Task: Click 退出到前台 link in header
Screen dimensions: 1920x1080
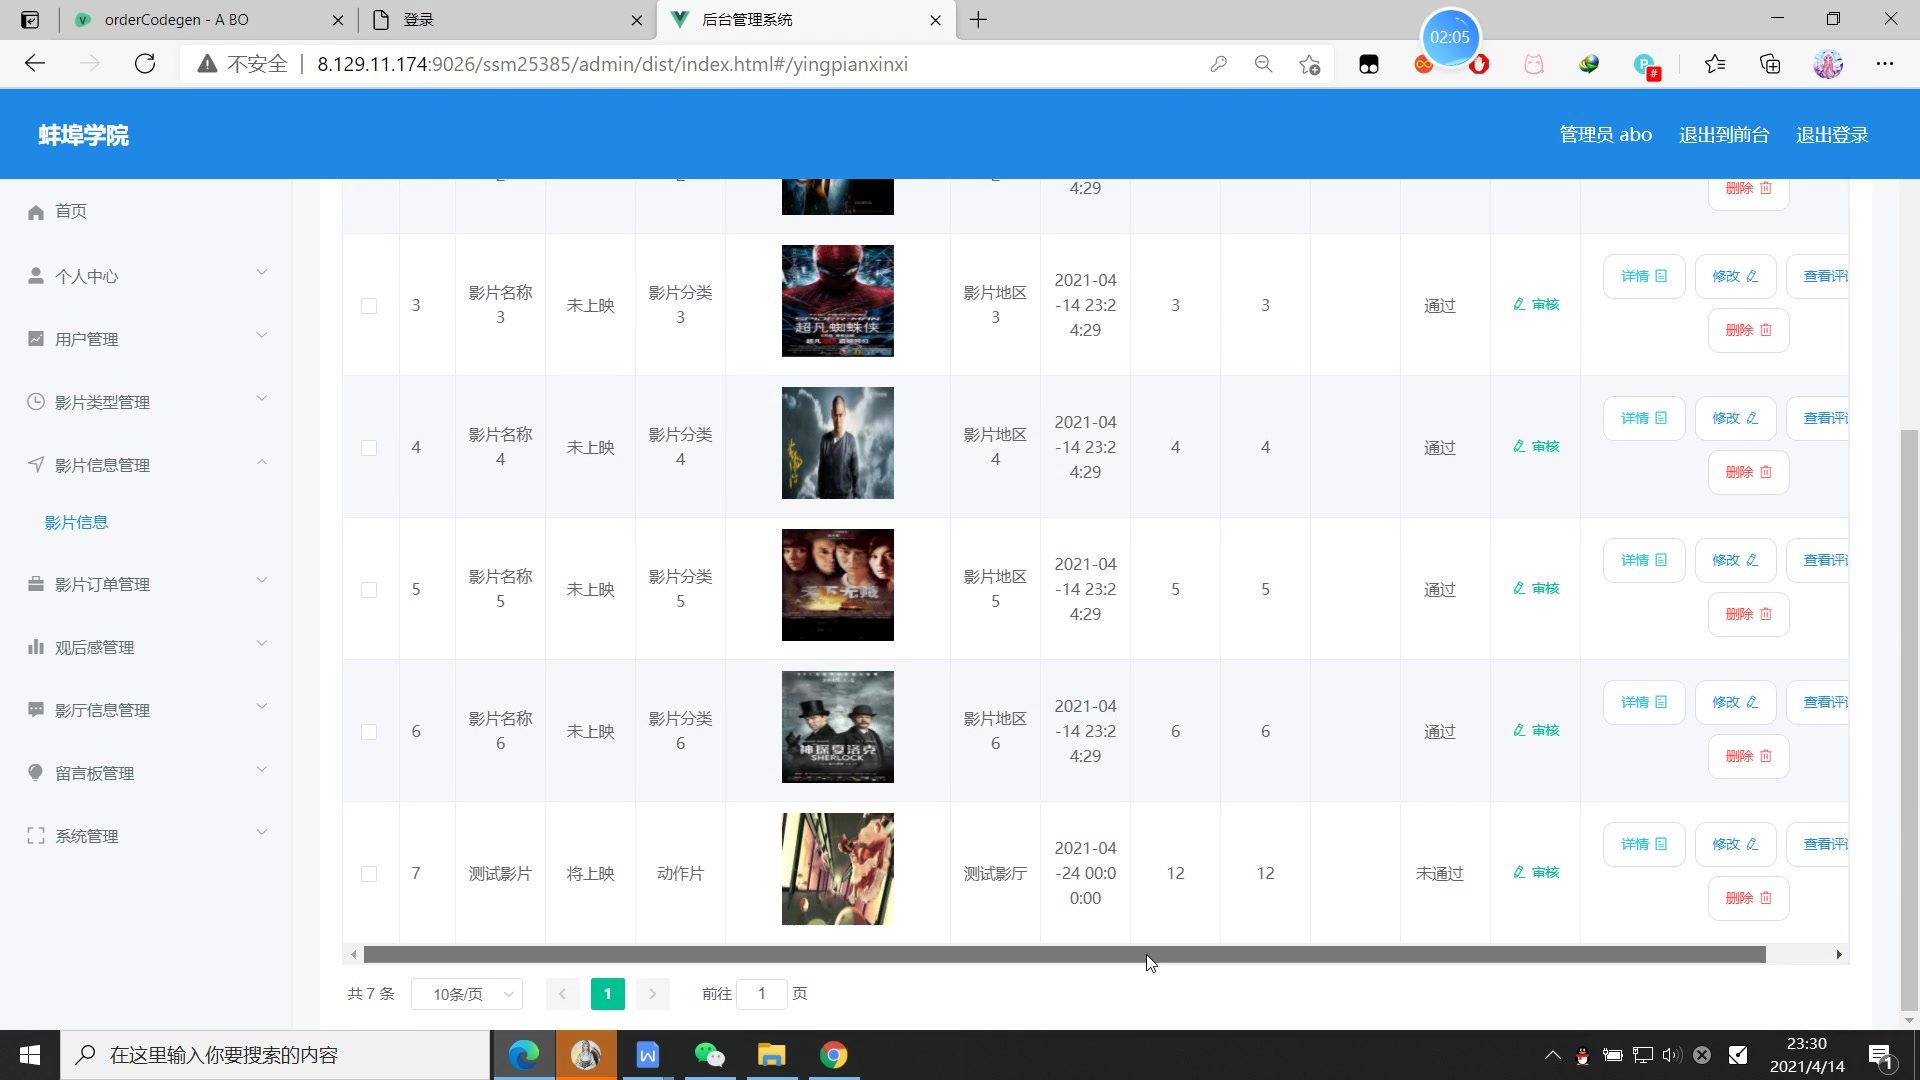Action: point(1723,135)
